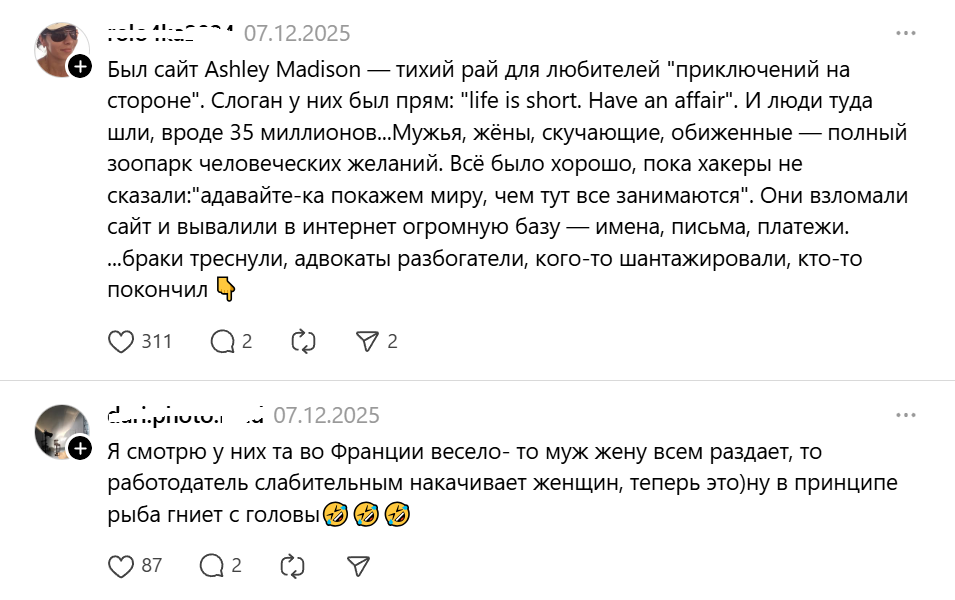The image size is (955, 600).
Task: Open replies using the comment bubble on the first post
Action: 221,342
